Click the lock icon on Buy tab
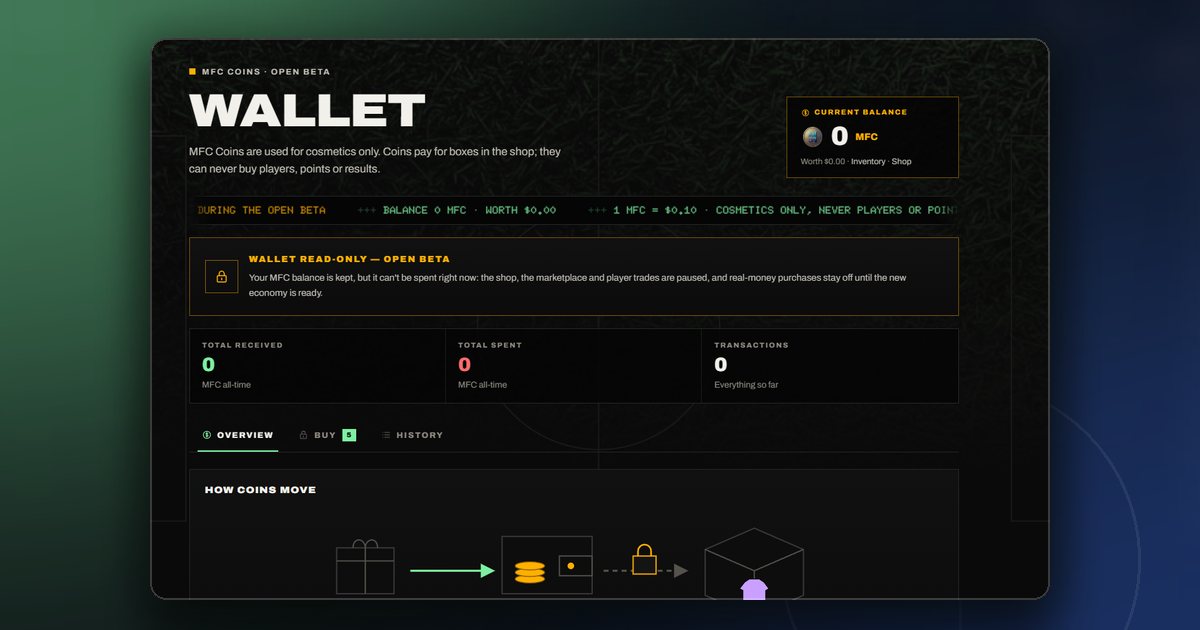 coord(303,435)
